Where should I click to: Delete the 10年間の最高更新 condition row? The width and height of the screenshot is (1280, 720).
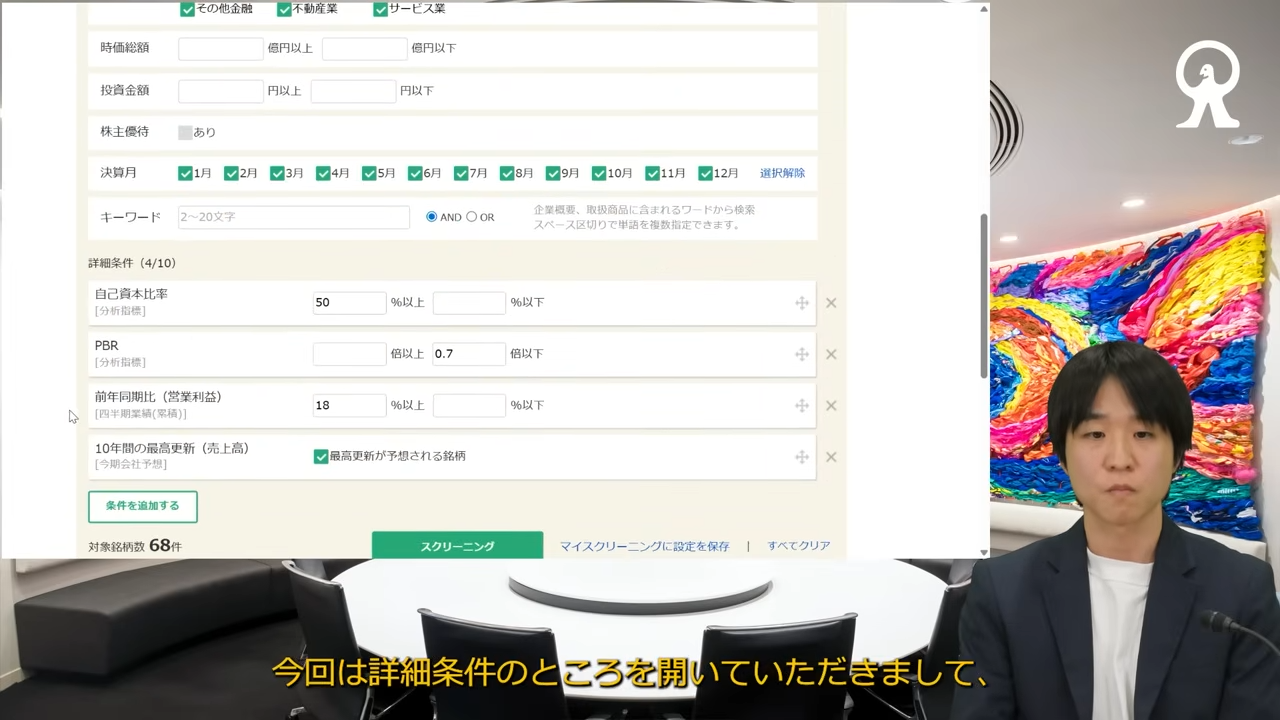point(831,457)
